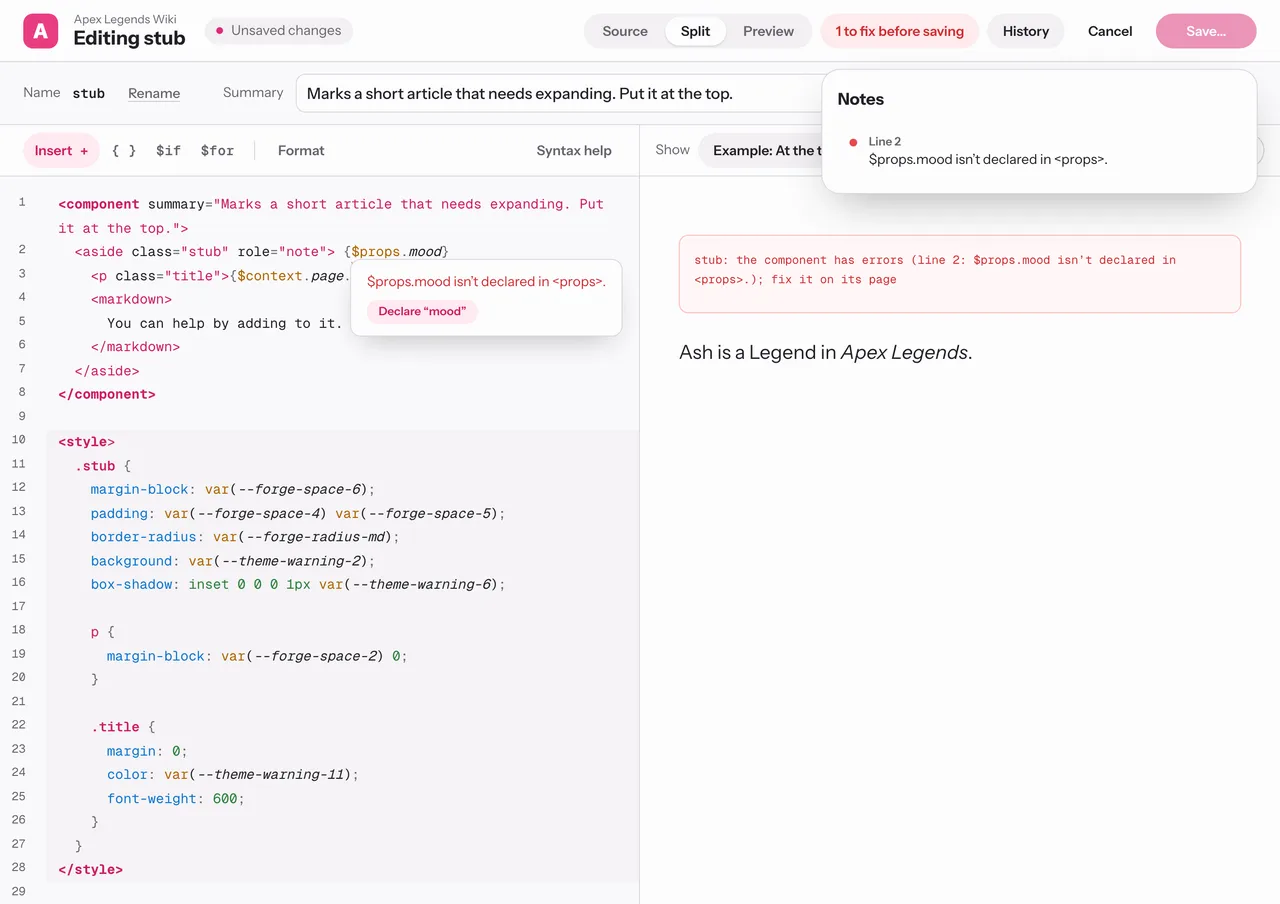Image resolution: width=1280 pixels, height=904 pixels.
Task: Select the Line 2 note entry
Action: tap(1038, 151)
